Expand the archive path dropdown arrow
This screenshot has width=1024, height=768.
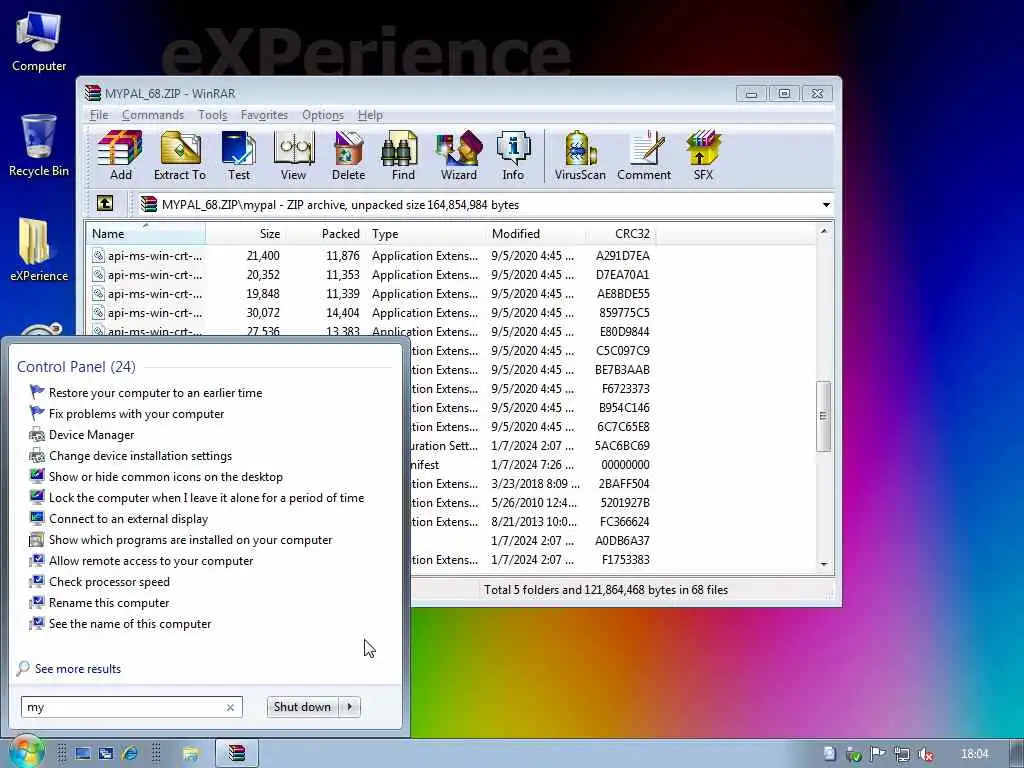pyautogui.click(x=826, y=205)
